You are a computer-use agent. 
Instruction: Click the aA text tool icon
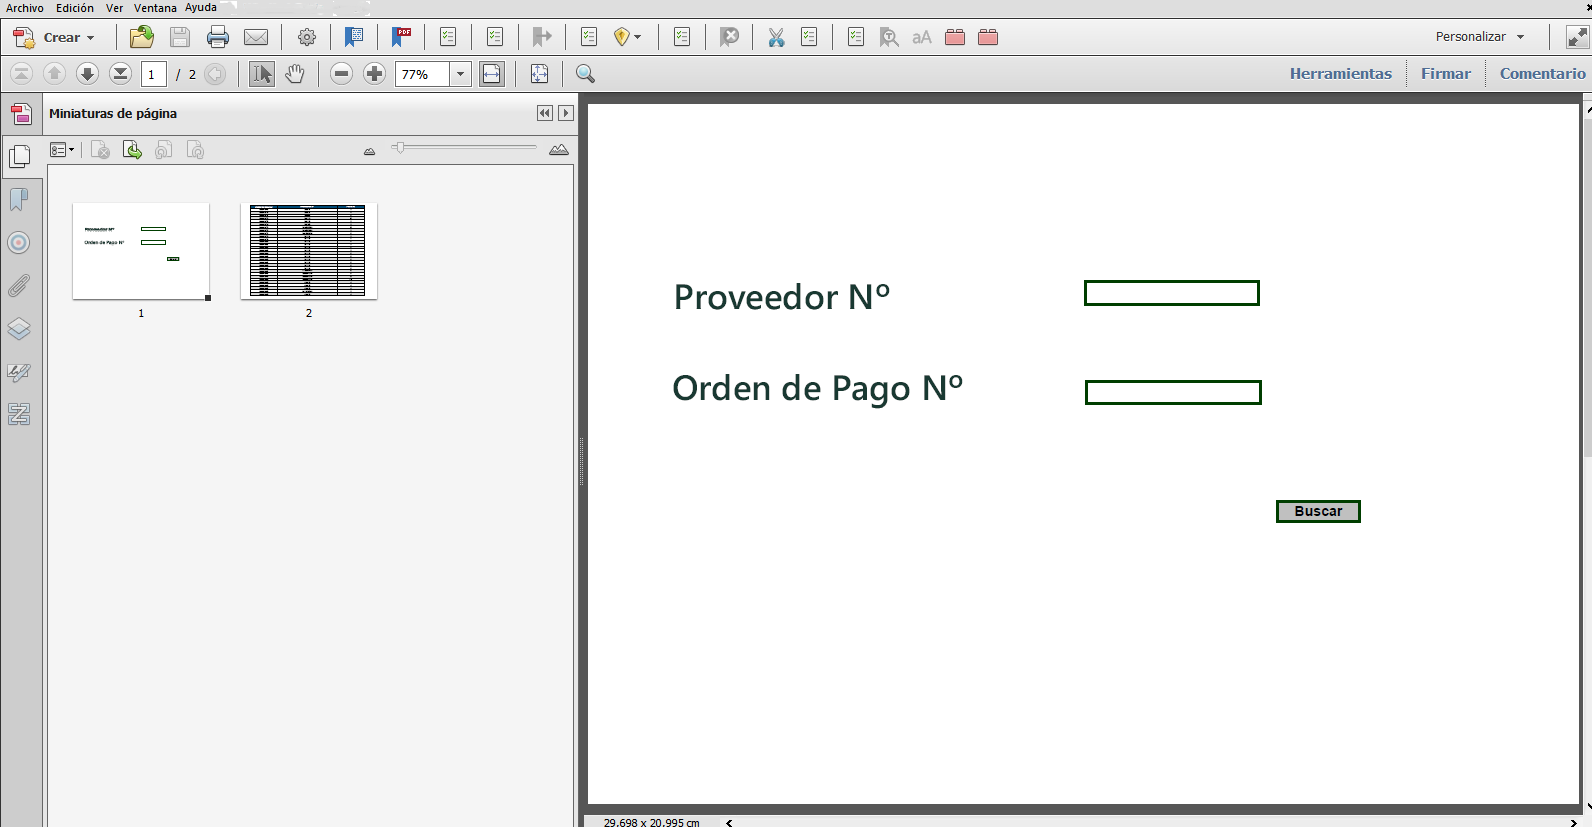tap(921, 37)
